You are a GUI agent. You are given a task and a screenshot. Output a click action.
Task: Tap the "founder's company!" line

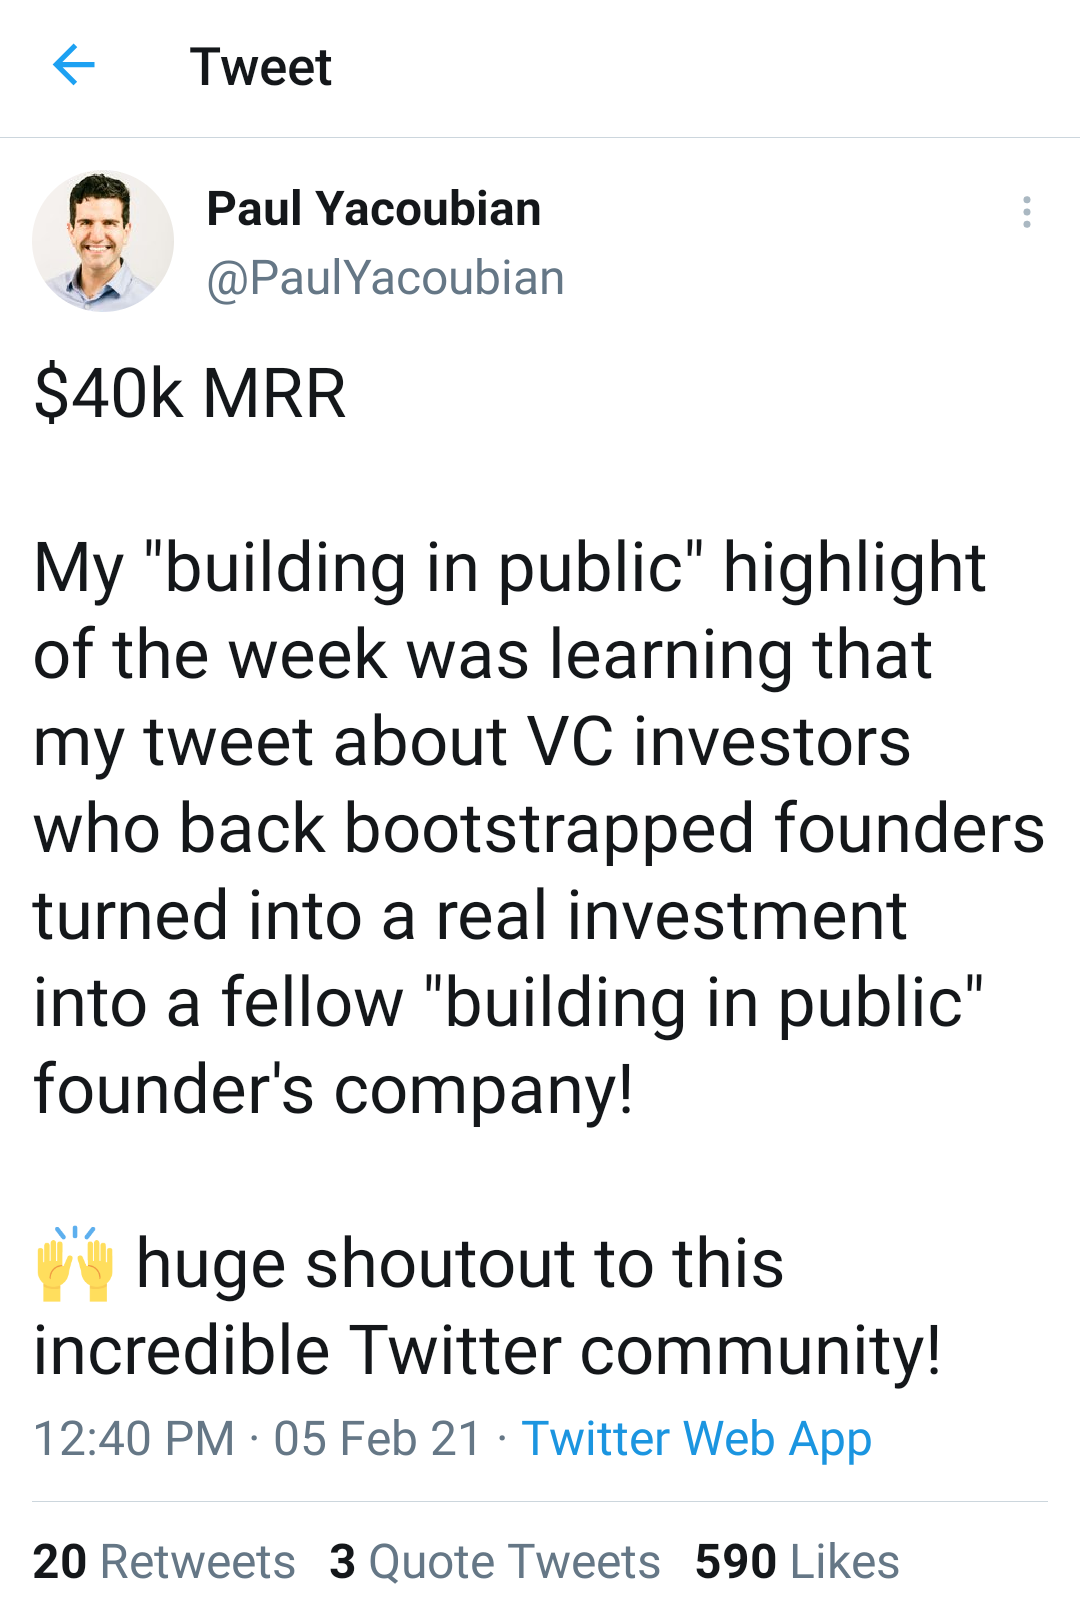point(334,1089)
